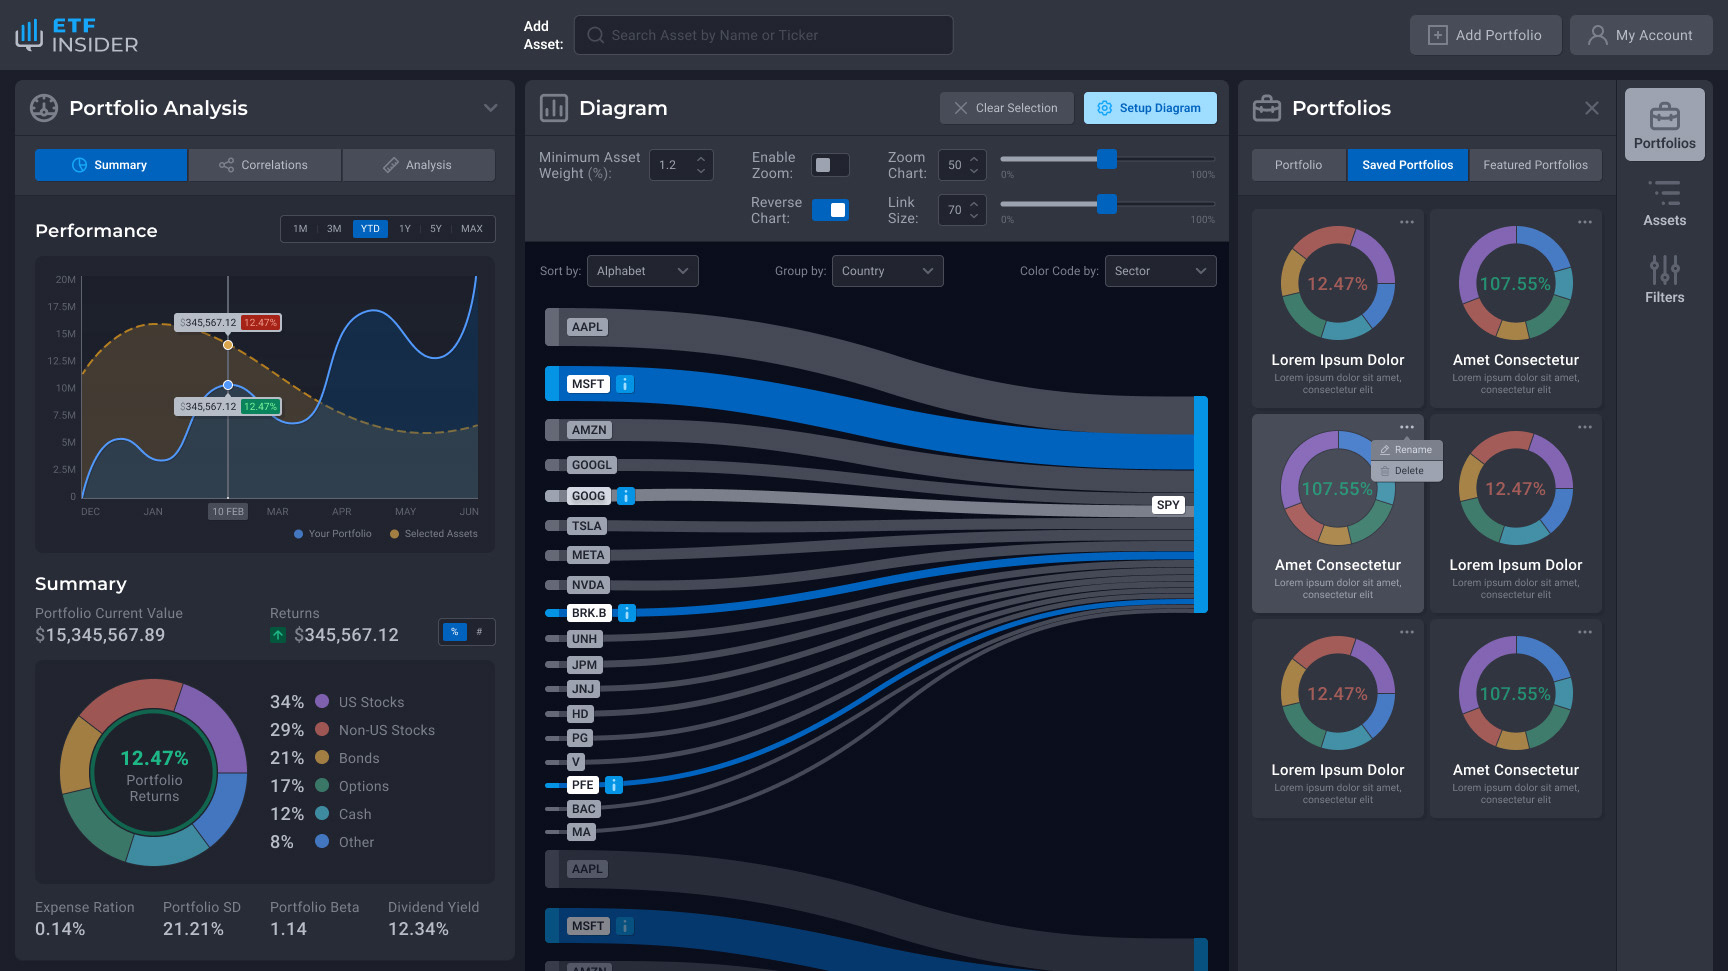Click SPY node label in diagram
1728x971 pixels.
coord(1168,505)
